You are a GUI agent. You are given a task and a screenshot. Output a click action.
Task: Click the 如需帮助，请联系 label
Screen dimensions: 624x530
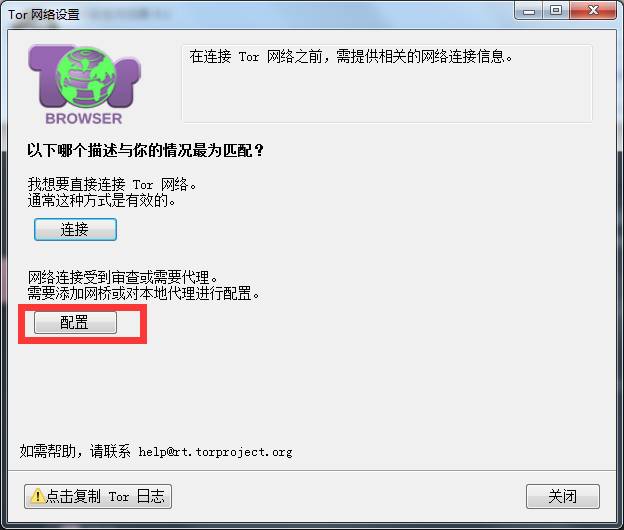click(x=75, y=452)
